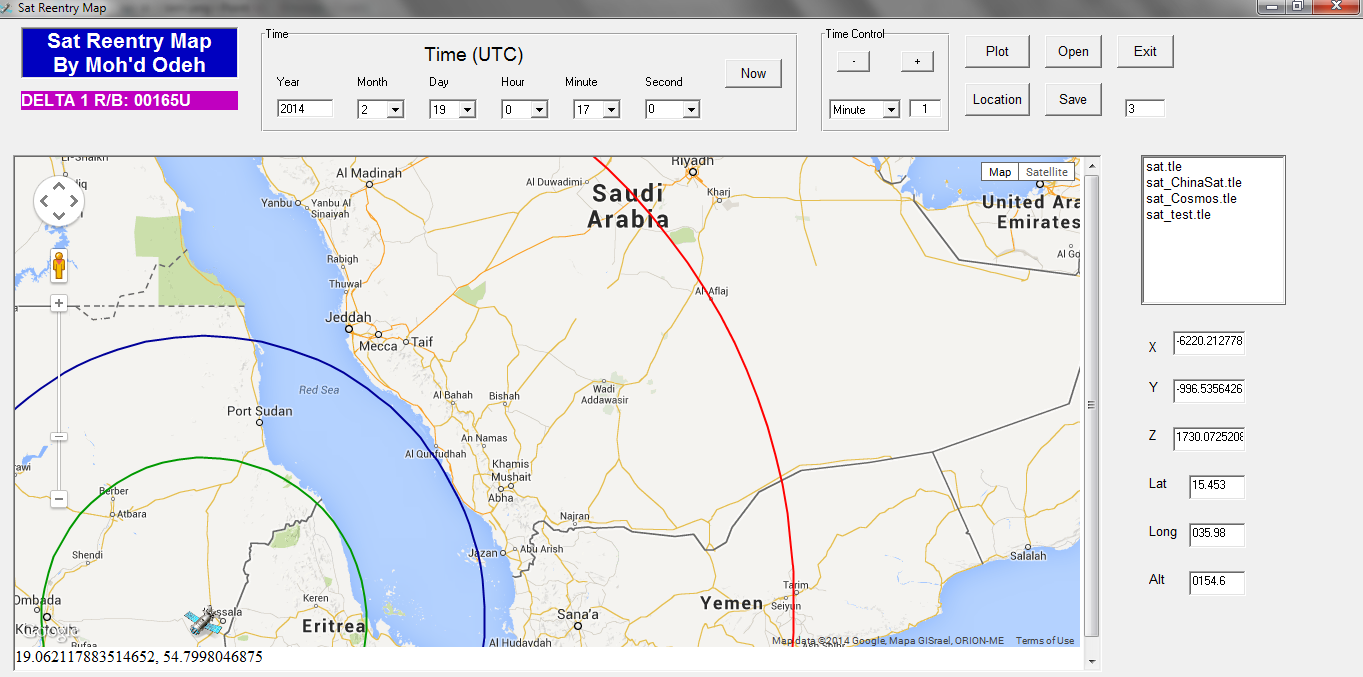
Task: Click the Sat Reentry Map title bar icon
Action: click(x=8, y=8)
